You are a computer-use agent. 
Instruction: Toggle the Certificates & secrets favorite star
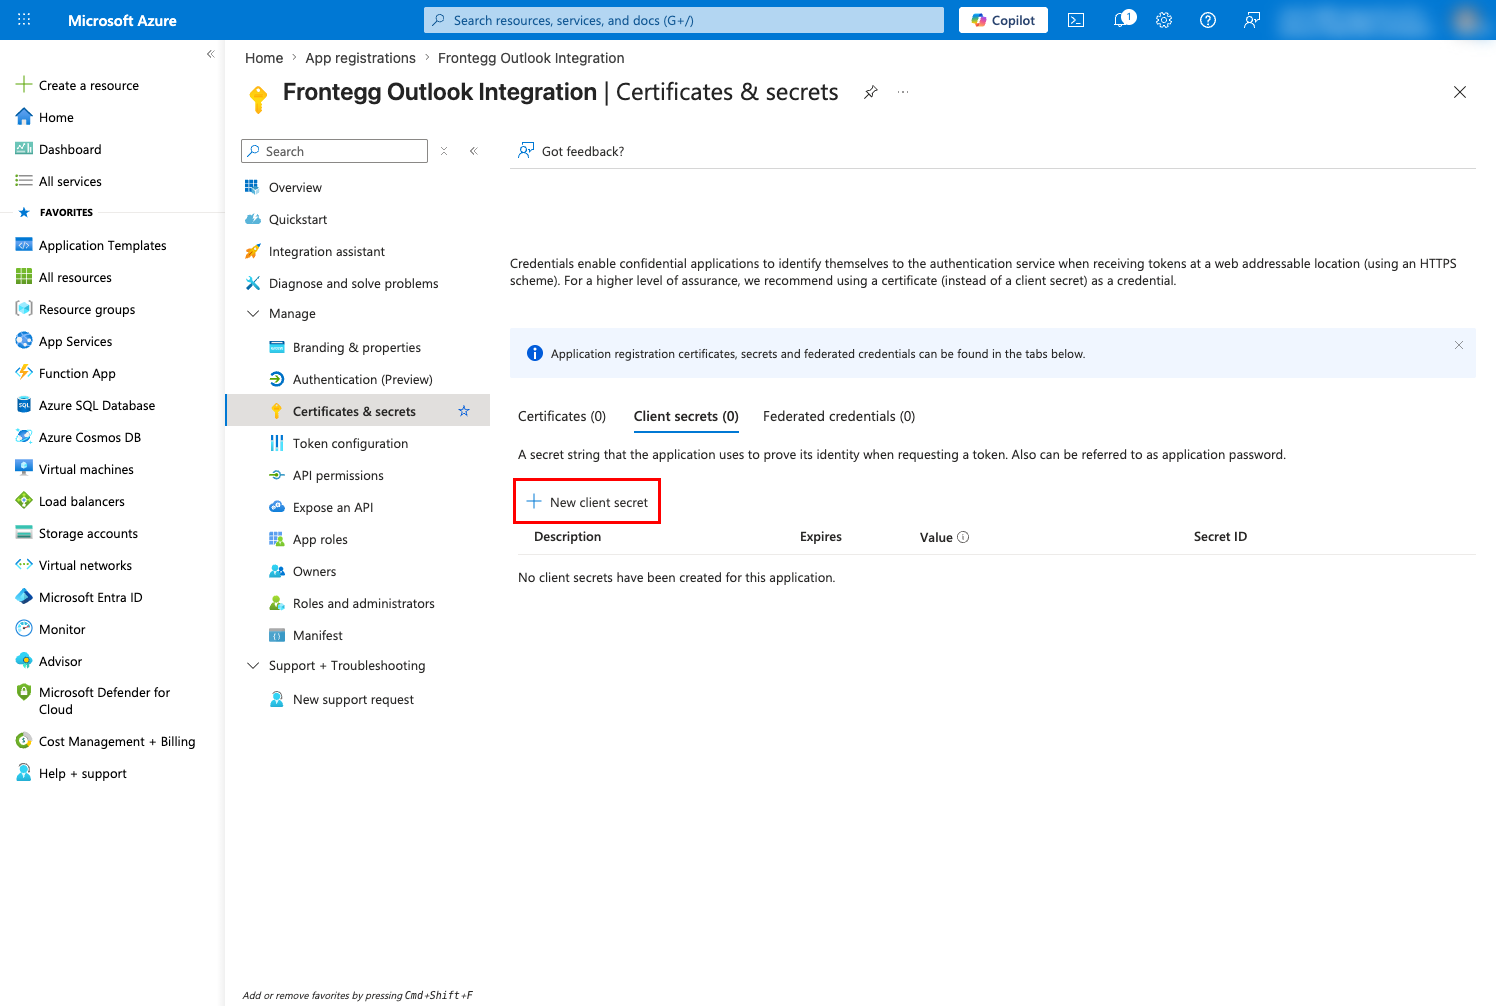[x=464, y=411]
